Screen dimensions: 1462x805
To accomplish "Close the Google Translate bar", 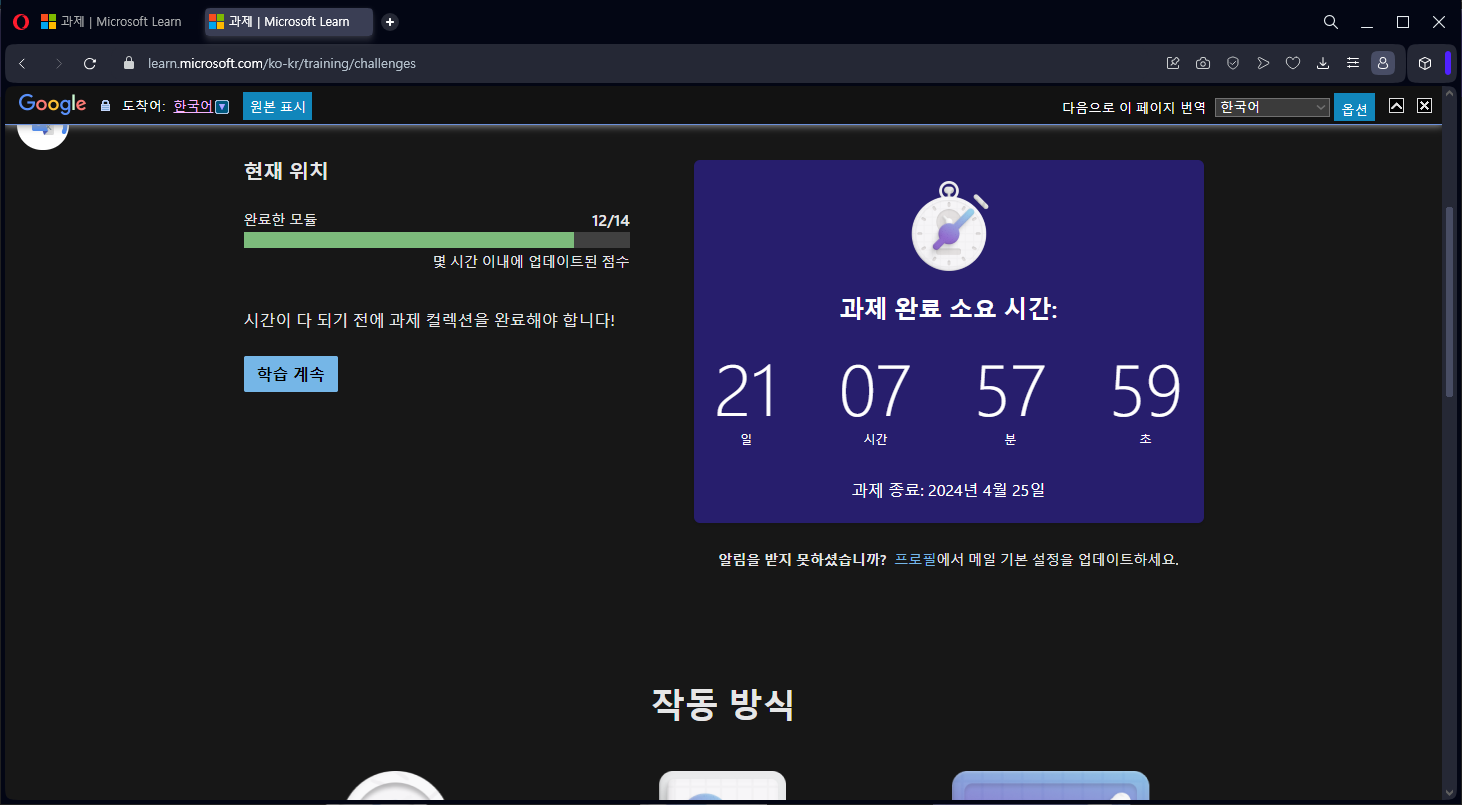I will 1425,105.
